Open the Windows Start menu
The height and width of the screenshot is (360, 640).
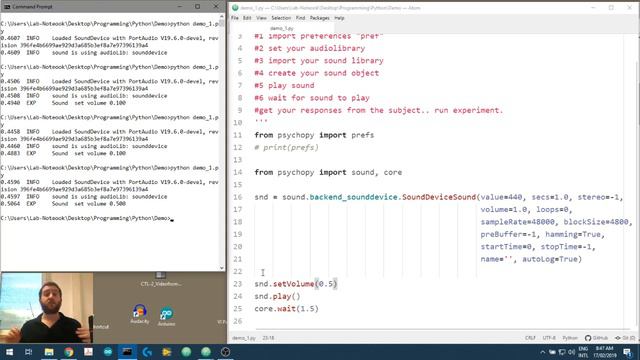tap(9, 352)
